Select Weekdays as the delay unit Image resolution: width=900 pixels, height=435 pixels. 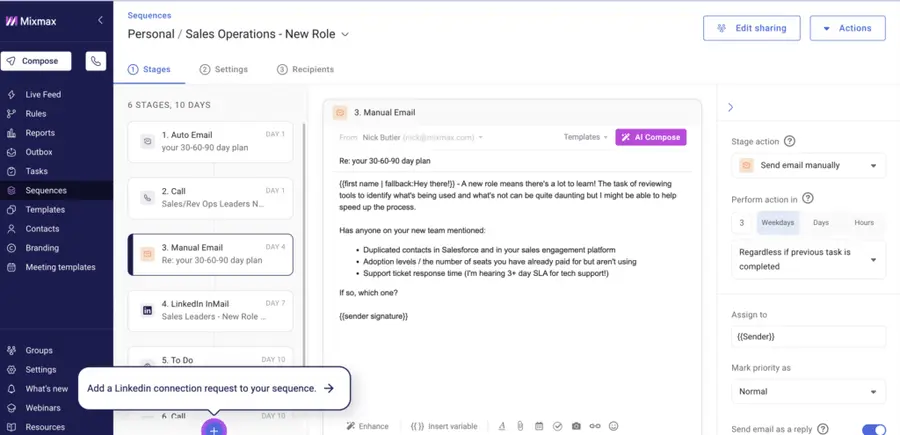point(777,223)
